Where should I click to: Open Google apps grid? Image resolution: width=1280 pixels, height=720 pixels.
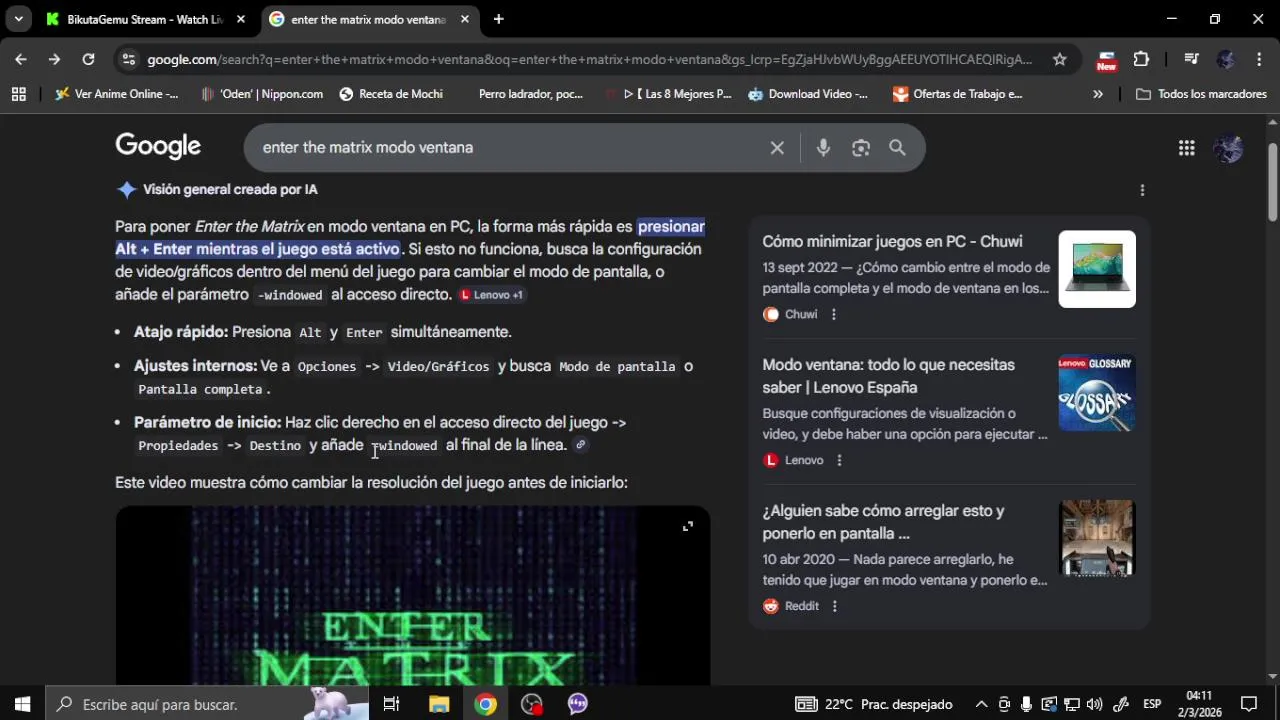pyautogui.click(x=1187, y=148)
